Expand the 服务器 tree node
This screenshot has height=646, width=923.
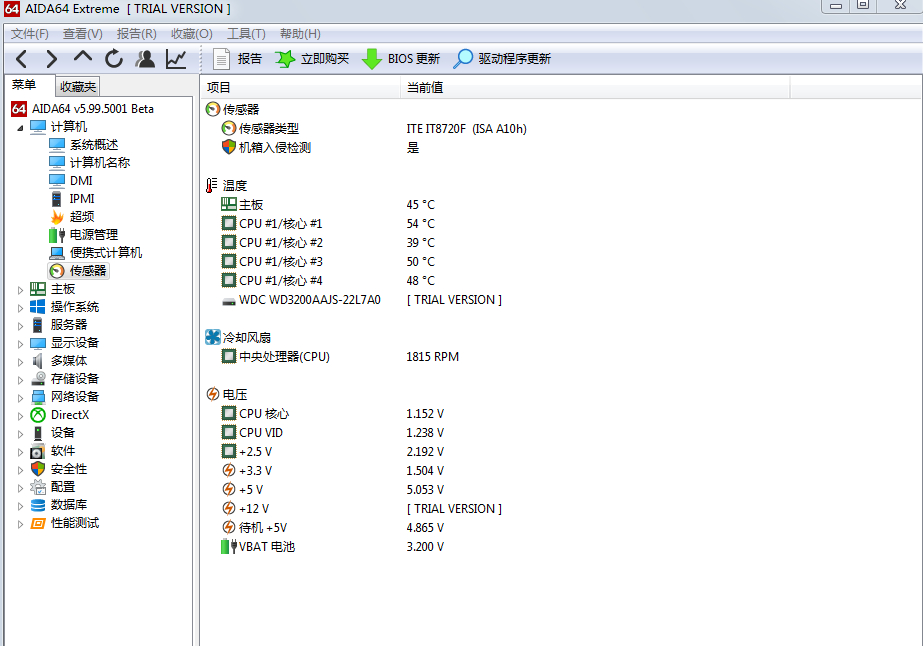20,326
